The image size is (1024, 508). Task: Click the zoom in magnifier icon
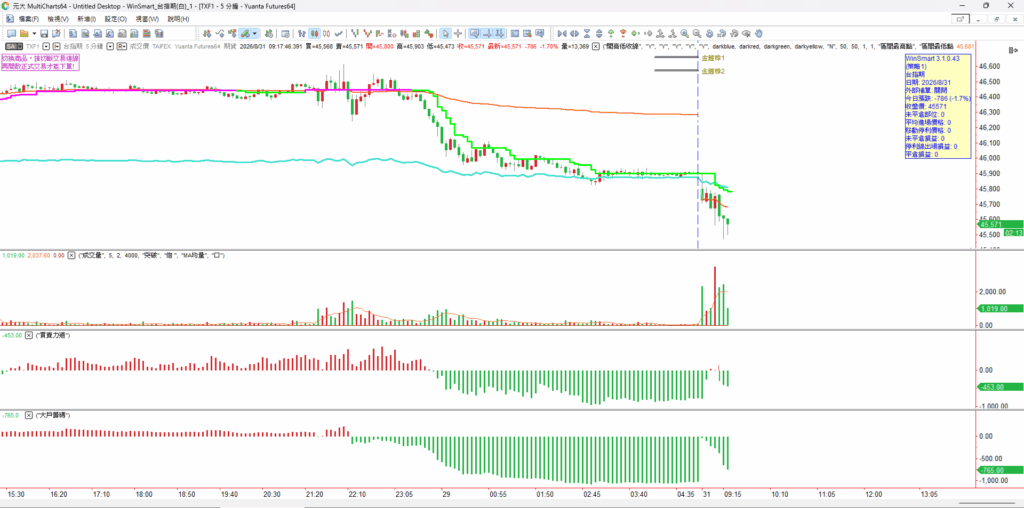point(684,33)
